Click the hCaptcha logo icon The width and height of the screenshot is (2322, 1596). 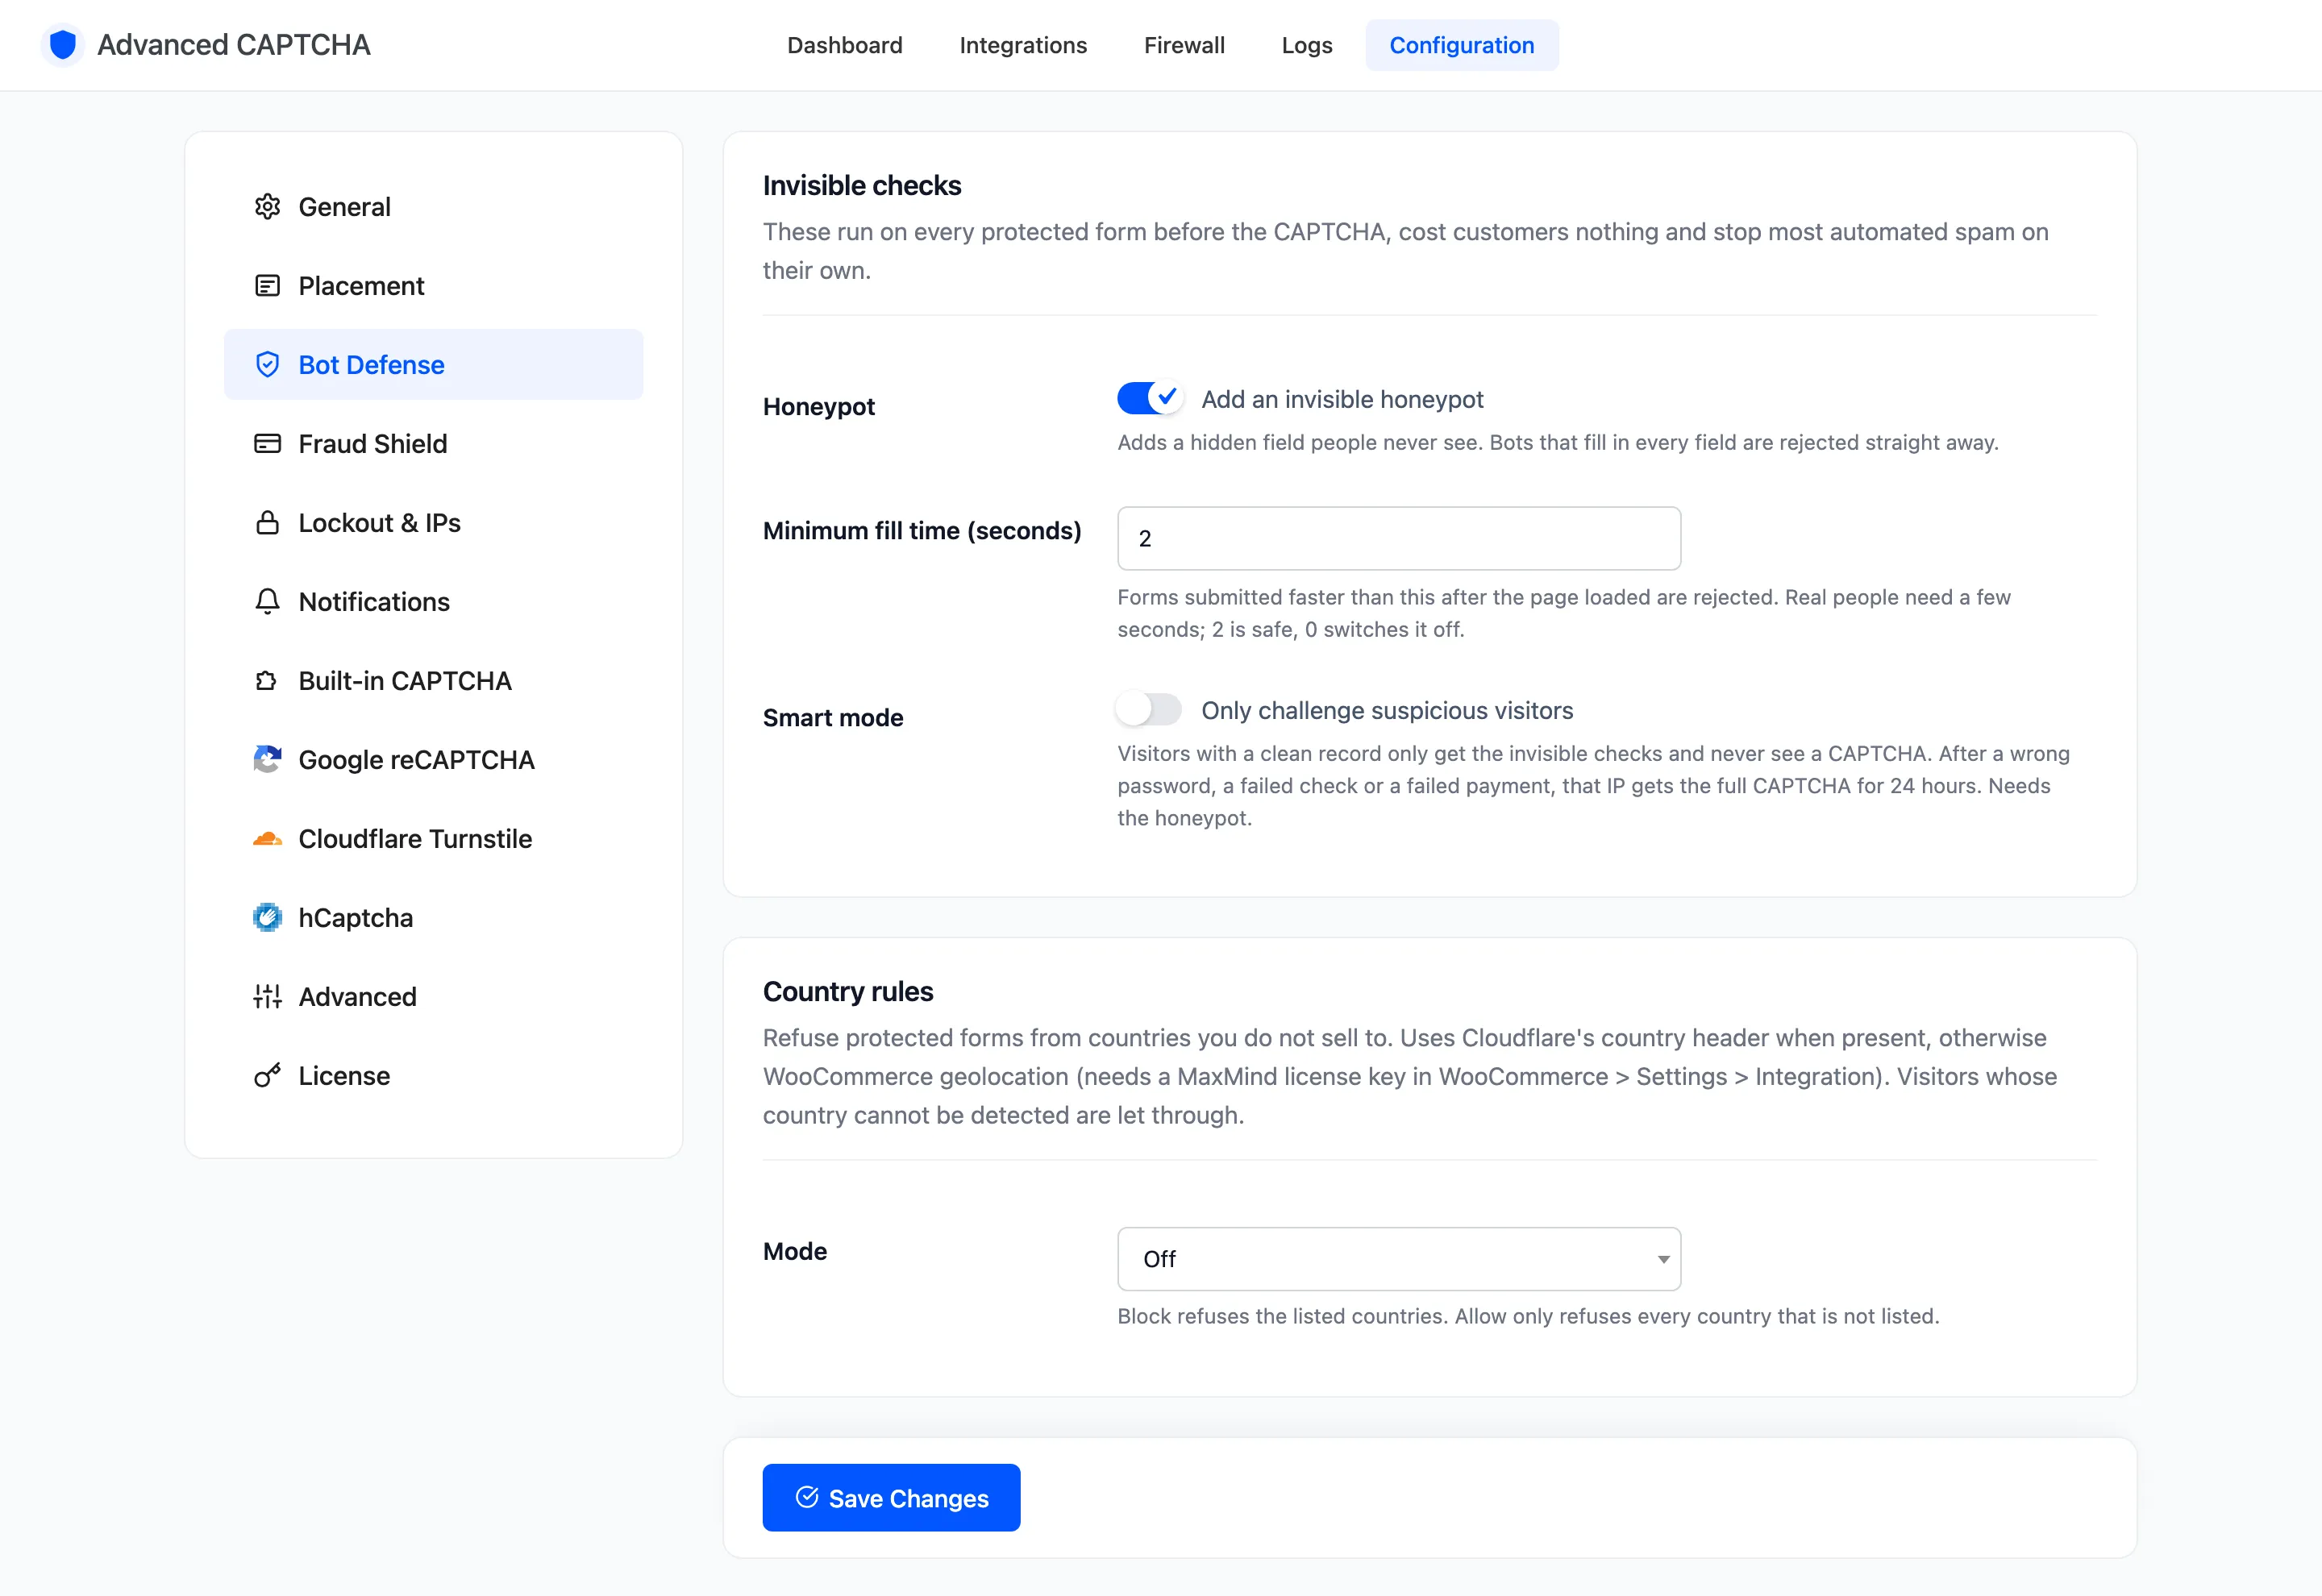coord(267,918)
